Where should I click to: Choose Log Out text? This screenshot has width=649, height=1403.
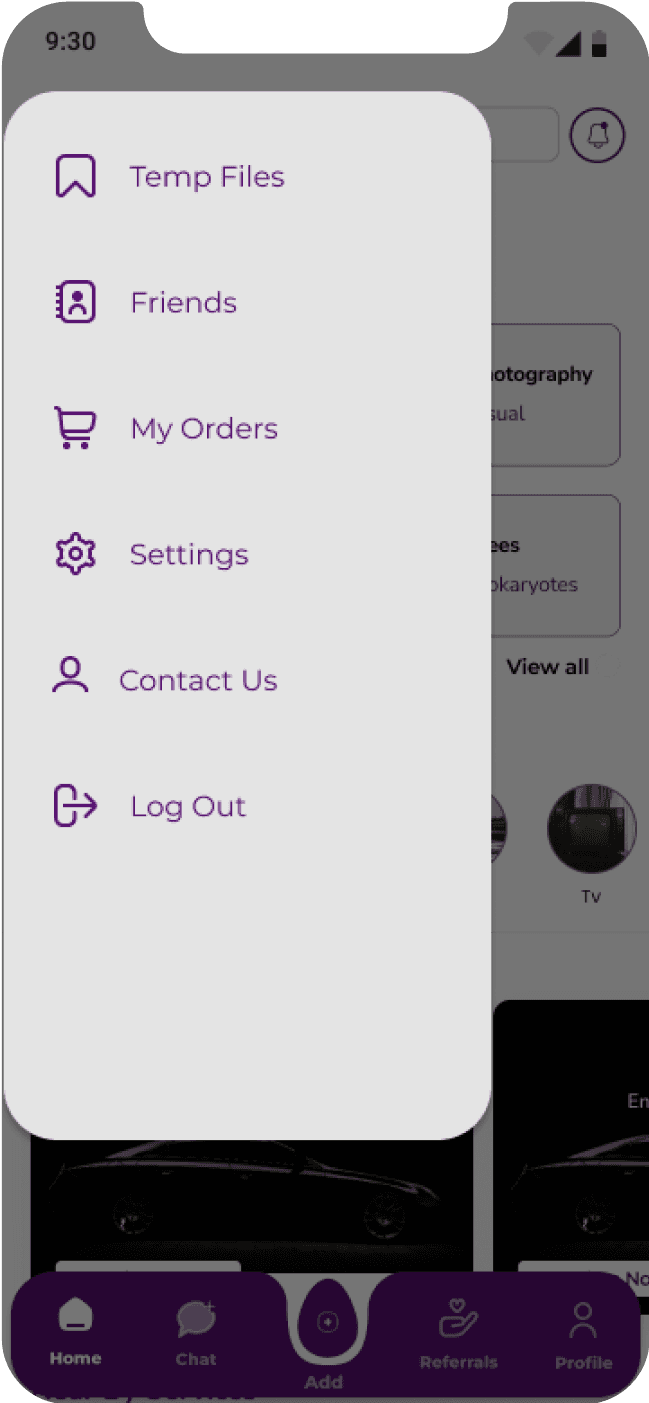[188, 807]
